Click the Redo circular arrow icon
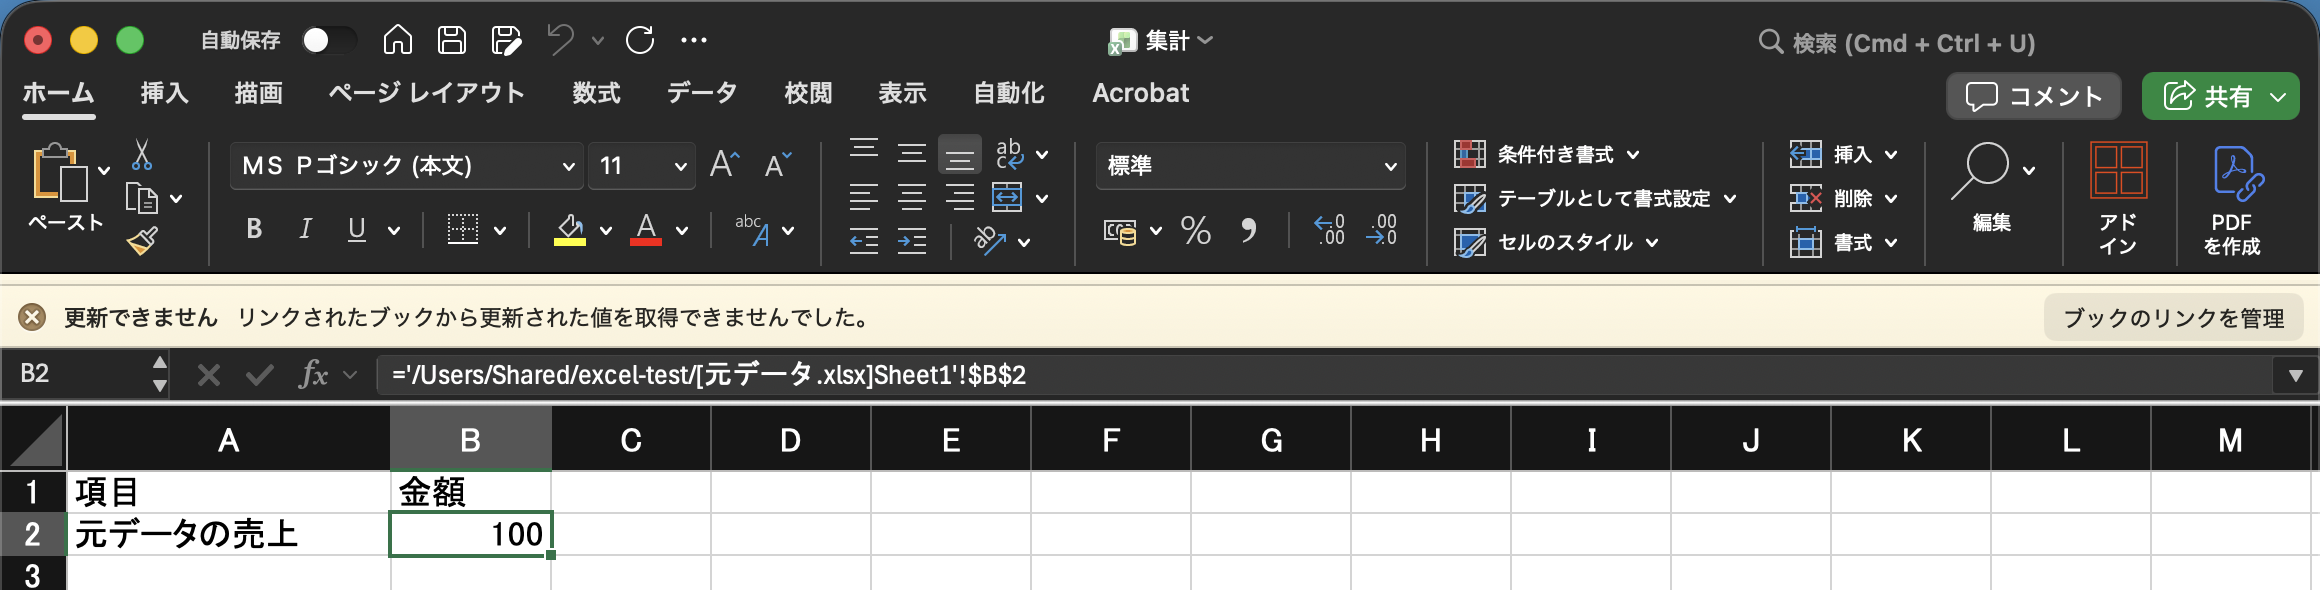The height and width of the screenshot is (590, 2320). click(x=640, y=40)
